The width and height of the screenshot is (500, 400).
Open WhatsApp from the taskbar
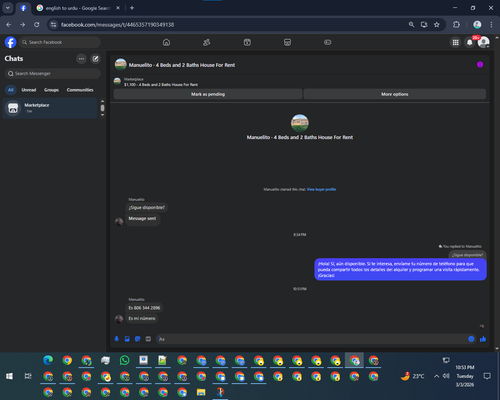pos(124,360)
